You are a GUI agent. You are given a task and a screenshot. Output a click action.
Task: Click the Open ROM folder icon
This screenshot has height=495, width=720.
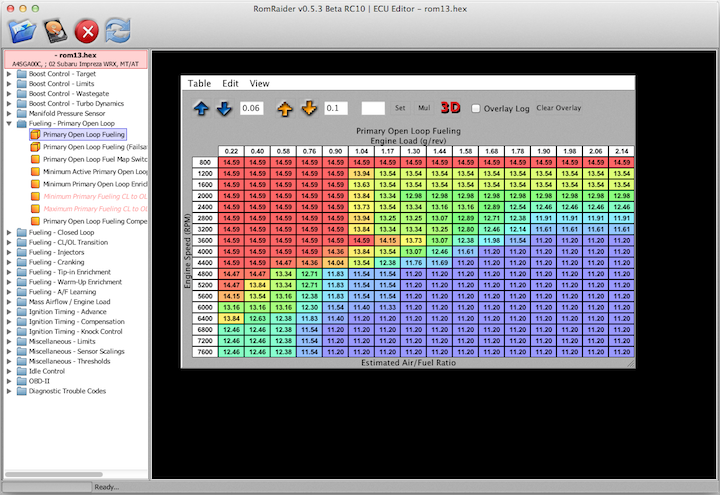pos(21,29)
